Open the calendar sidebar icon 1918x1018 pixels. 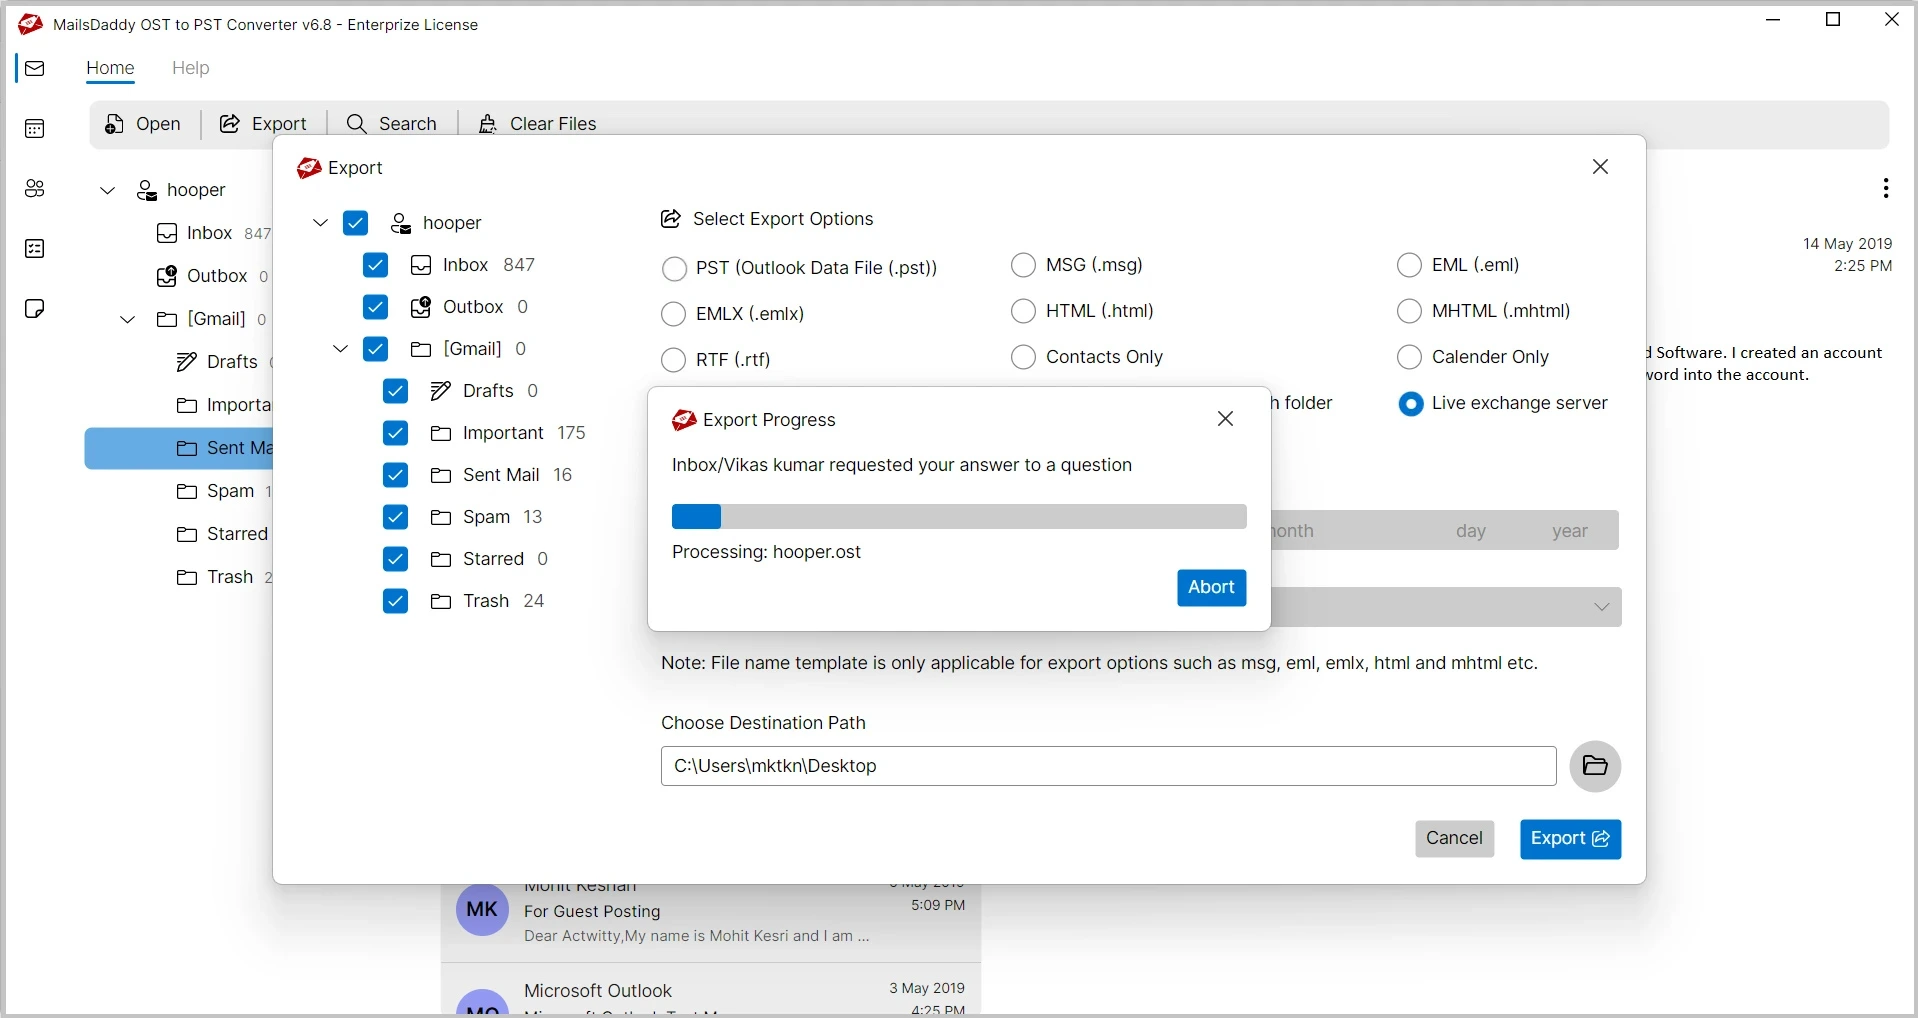click(35, 129)
